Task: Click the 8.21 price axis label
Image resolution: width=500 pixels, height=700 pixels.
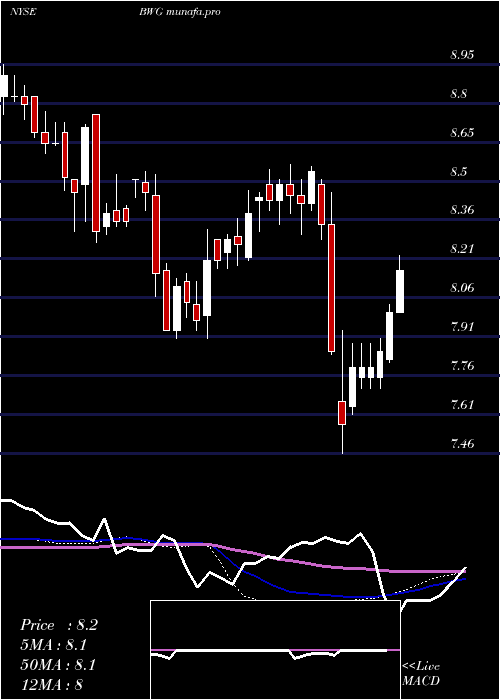Action: pyautogui.click(x=462, y=248)
